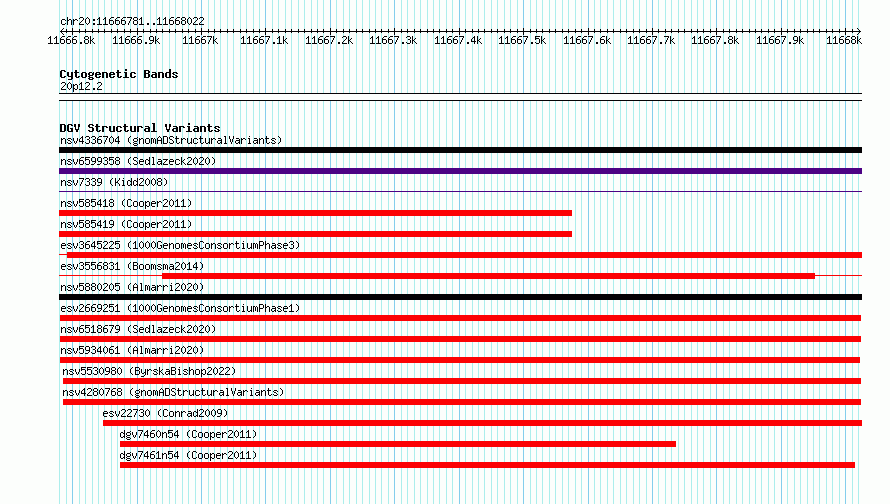Click the red esv22730 variant bar
This screenshot has height=504, width=890.
(x=482, y=423)
